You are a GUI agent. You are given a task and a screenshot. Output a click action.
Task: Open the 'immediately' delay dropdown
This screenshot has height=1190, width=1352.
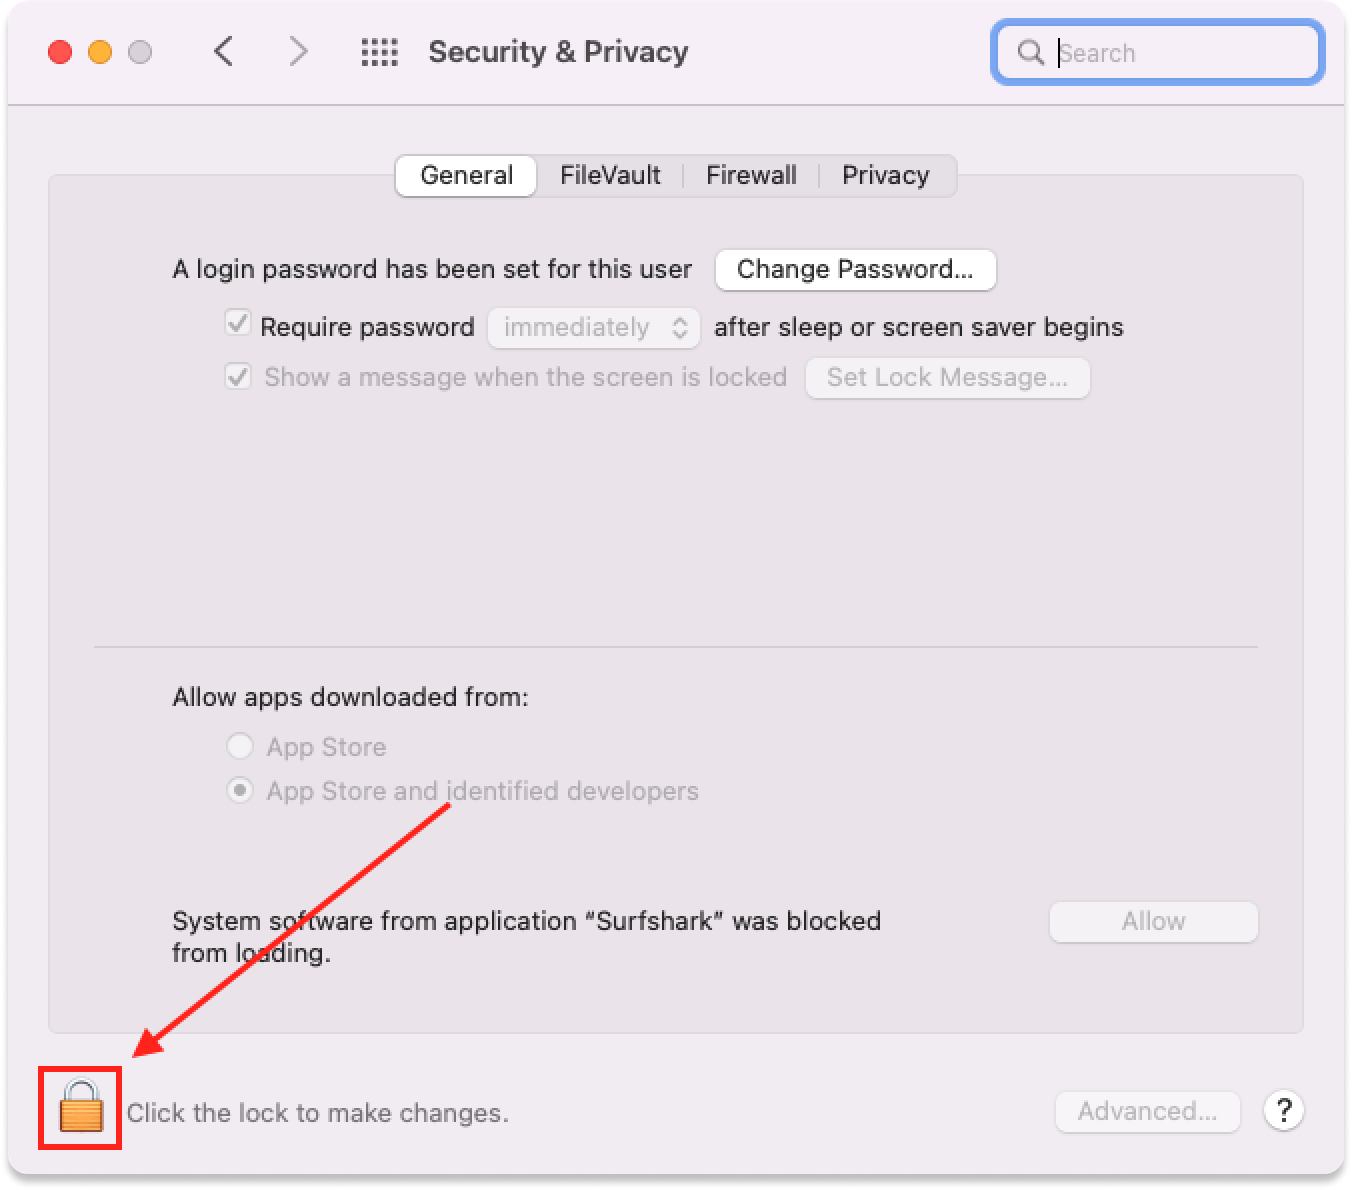[x=593, y=328]
